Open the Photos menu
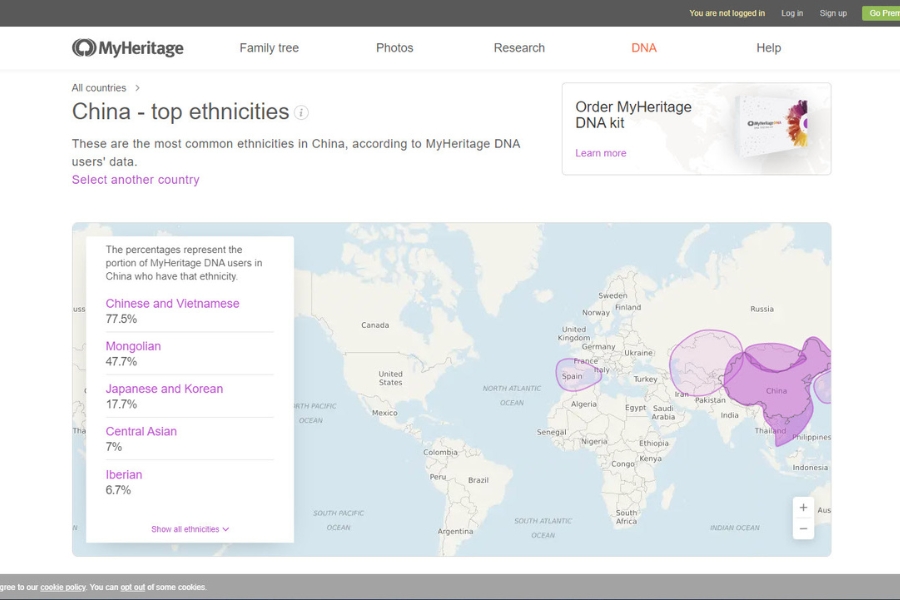This screenshot has height=600, width=900. (x=394, y=48)
